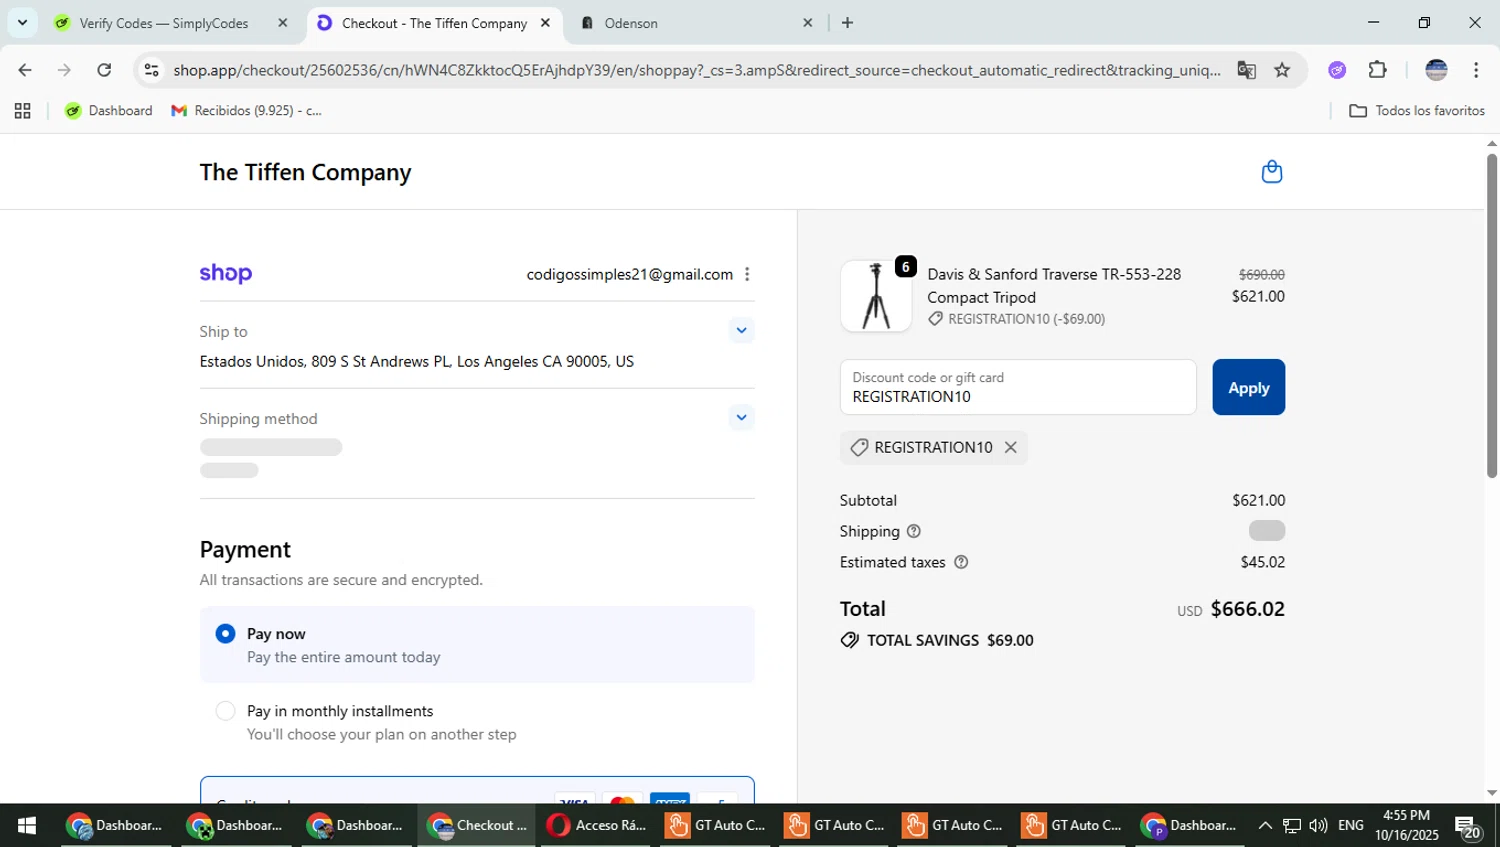Click the codigossimples21@gmail.com email text
The width and height of the screenshot is (1500, 847).
[x=629, y=274]
